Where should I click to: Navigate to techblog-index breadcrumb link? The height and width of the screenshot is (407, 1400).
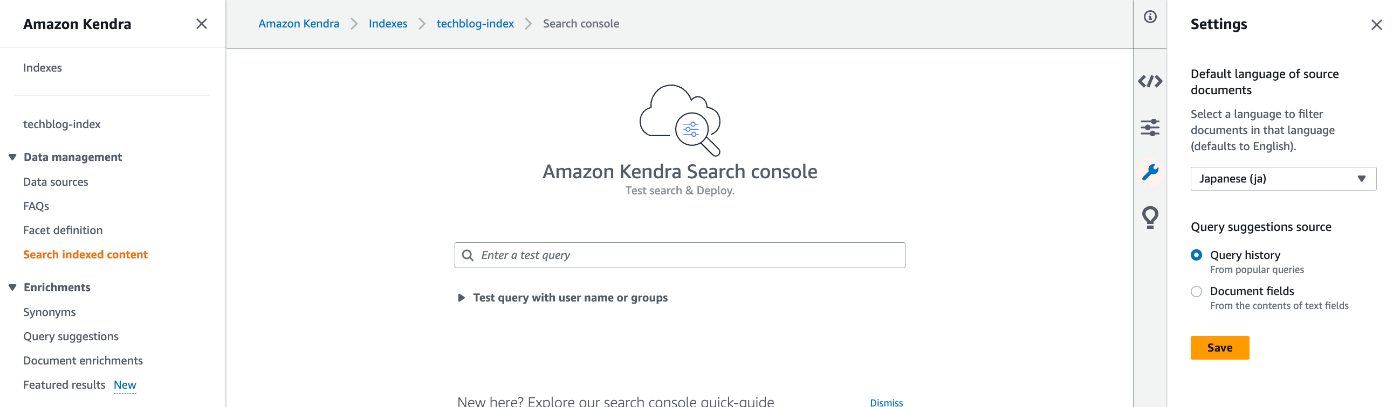[x=475, y=23]
